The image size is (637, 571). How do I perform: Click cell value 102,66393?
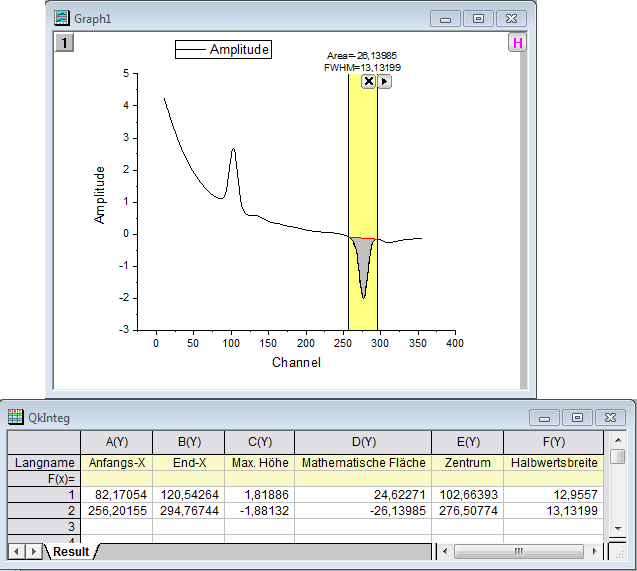pyautogui.click(x=468, y=495)
